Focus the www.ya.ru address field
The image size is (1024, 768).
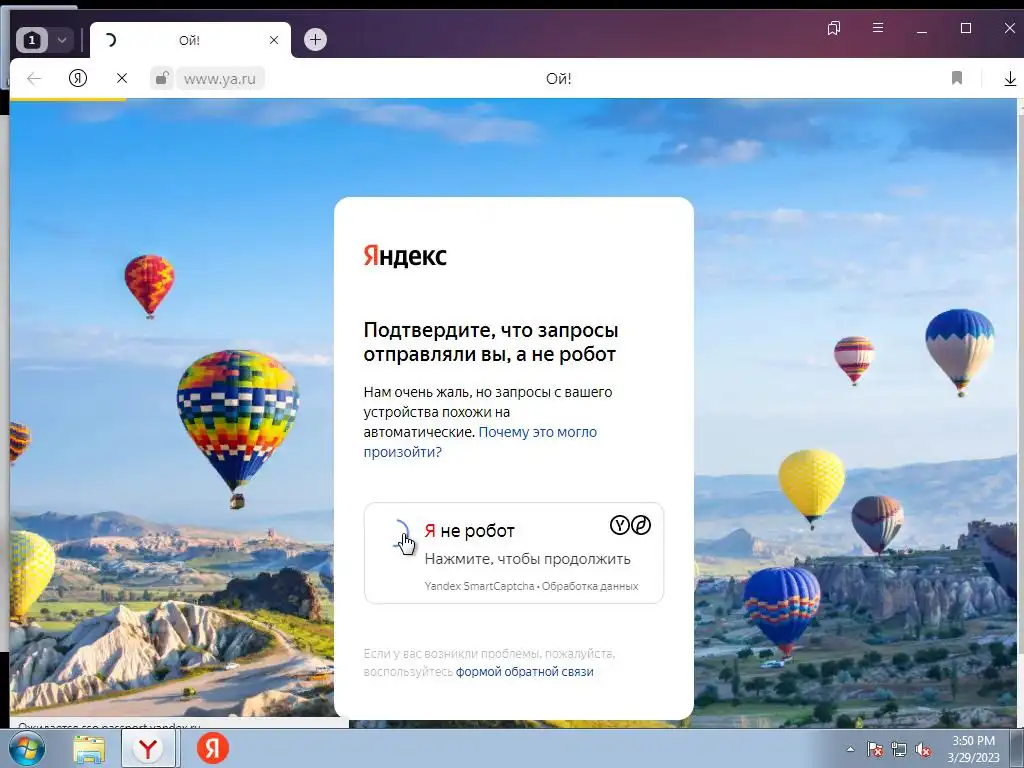(220, 79)
